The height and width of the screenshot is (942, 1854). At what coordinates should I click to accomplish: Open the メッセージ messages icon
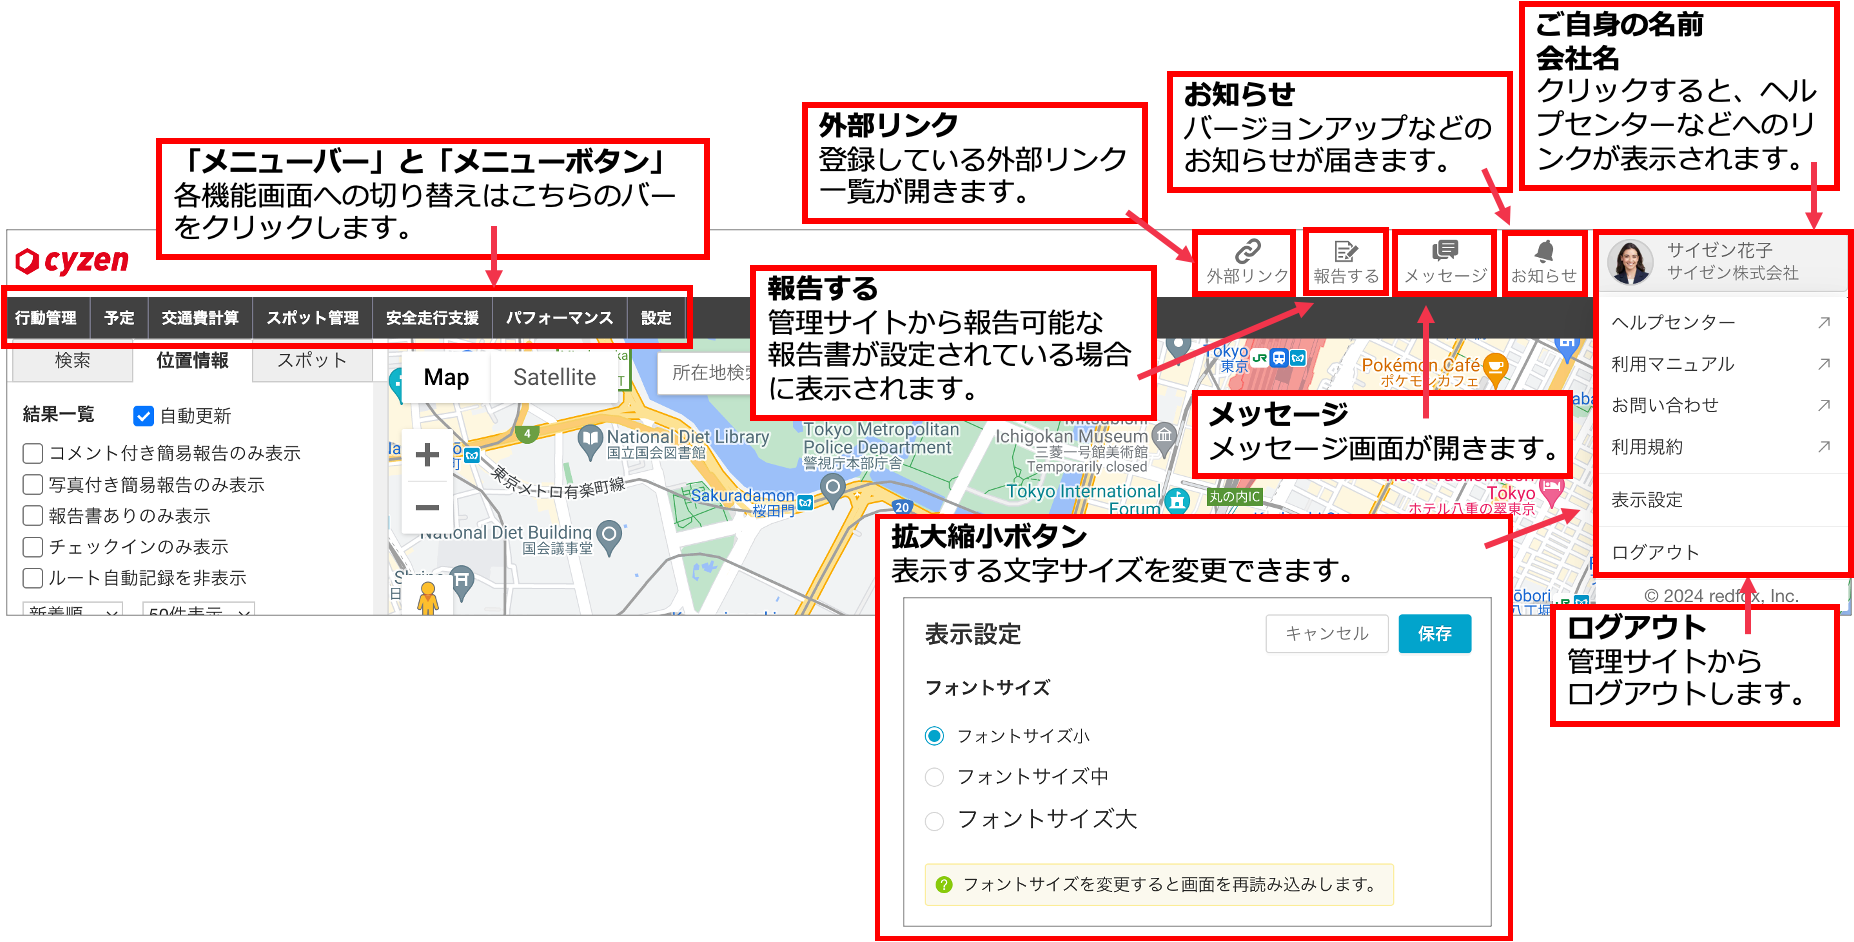[1445, 262]
